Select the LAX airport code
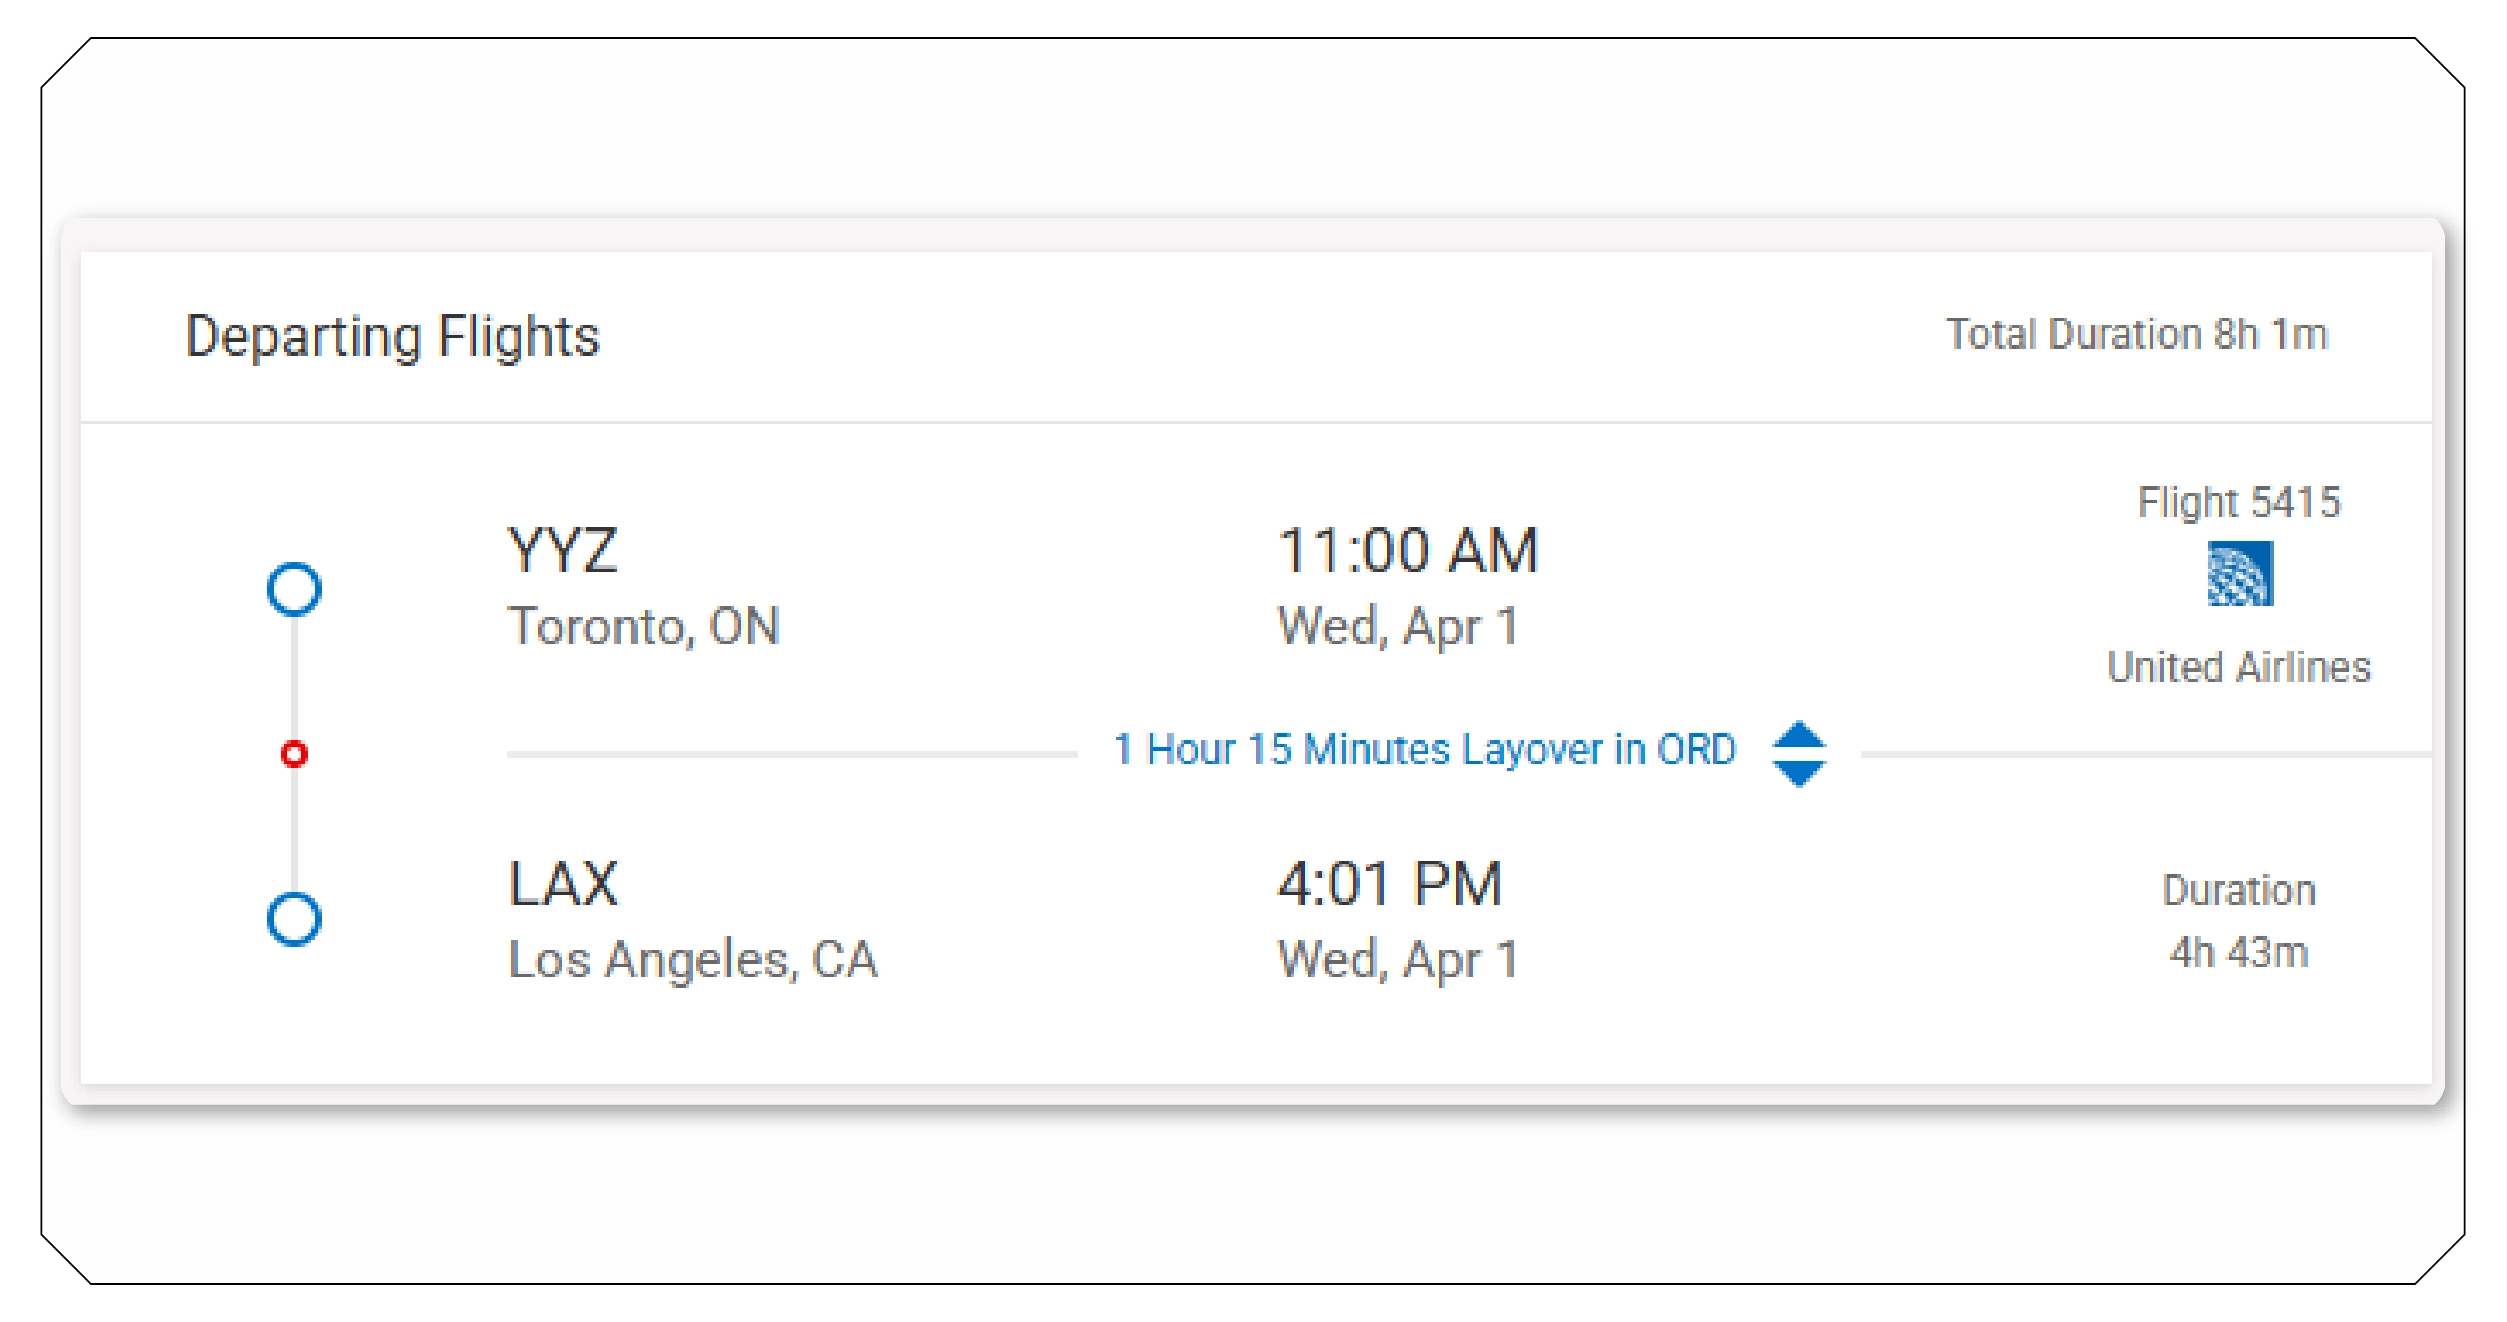This screenshot has height=1322, width=2507. pos(563,884)
